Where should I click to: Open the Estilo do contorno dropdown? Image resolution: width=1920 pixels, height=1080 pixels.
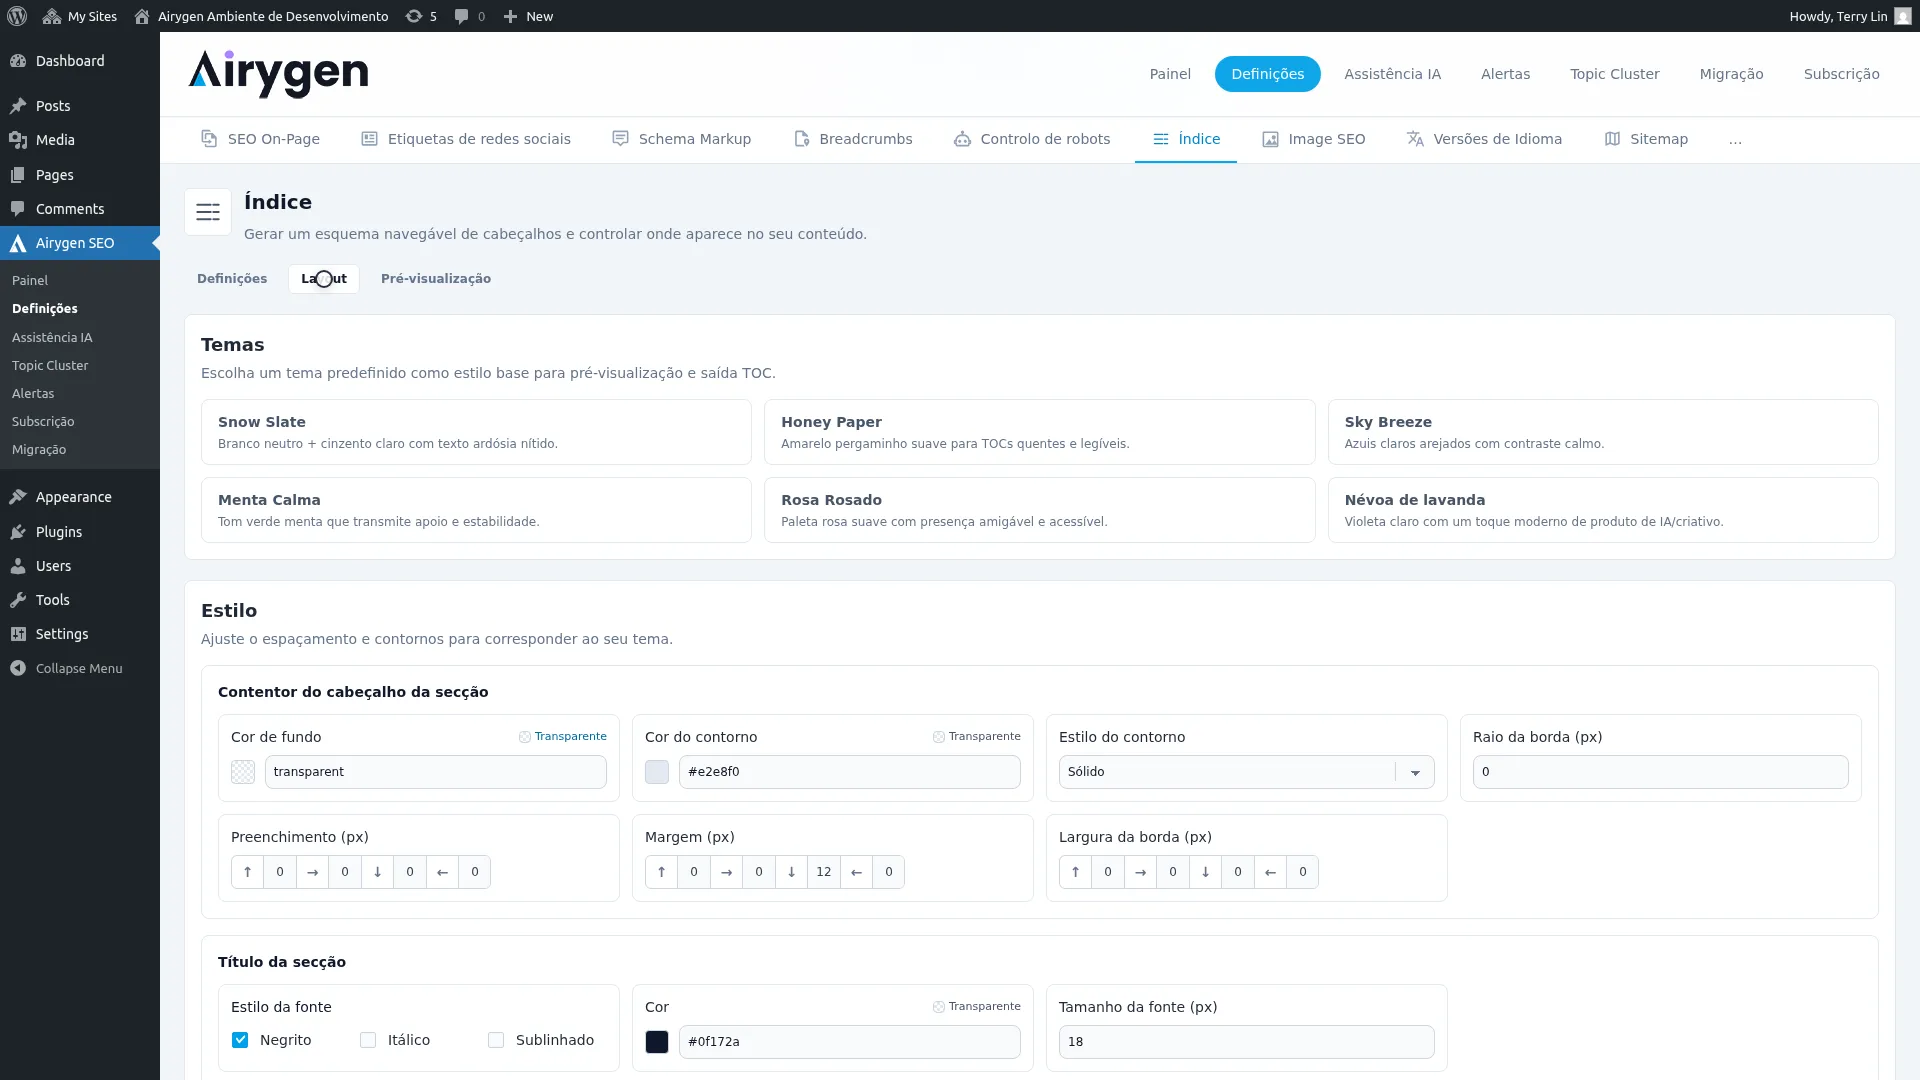[x=1246, y=772]
